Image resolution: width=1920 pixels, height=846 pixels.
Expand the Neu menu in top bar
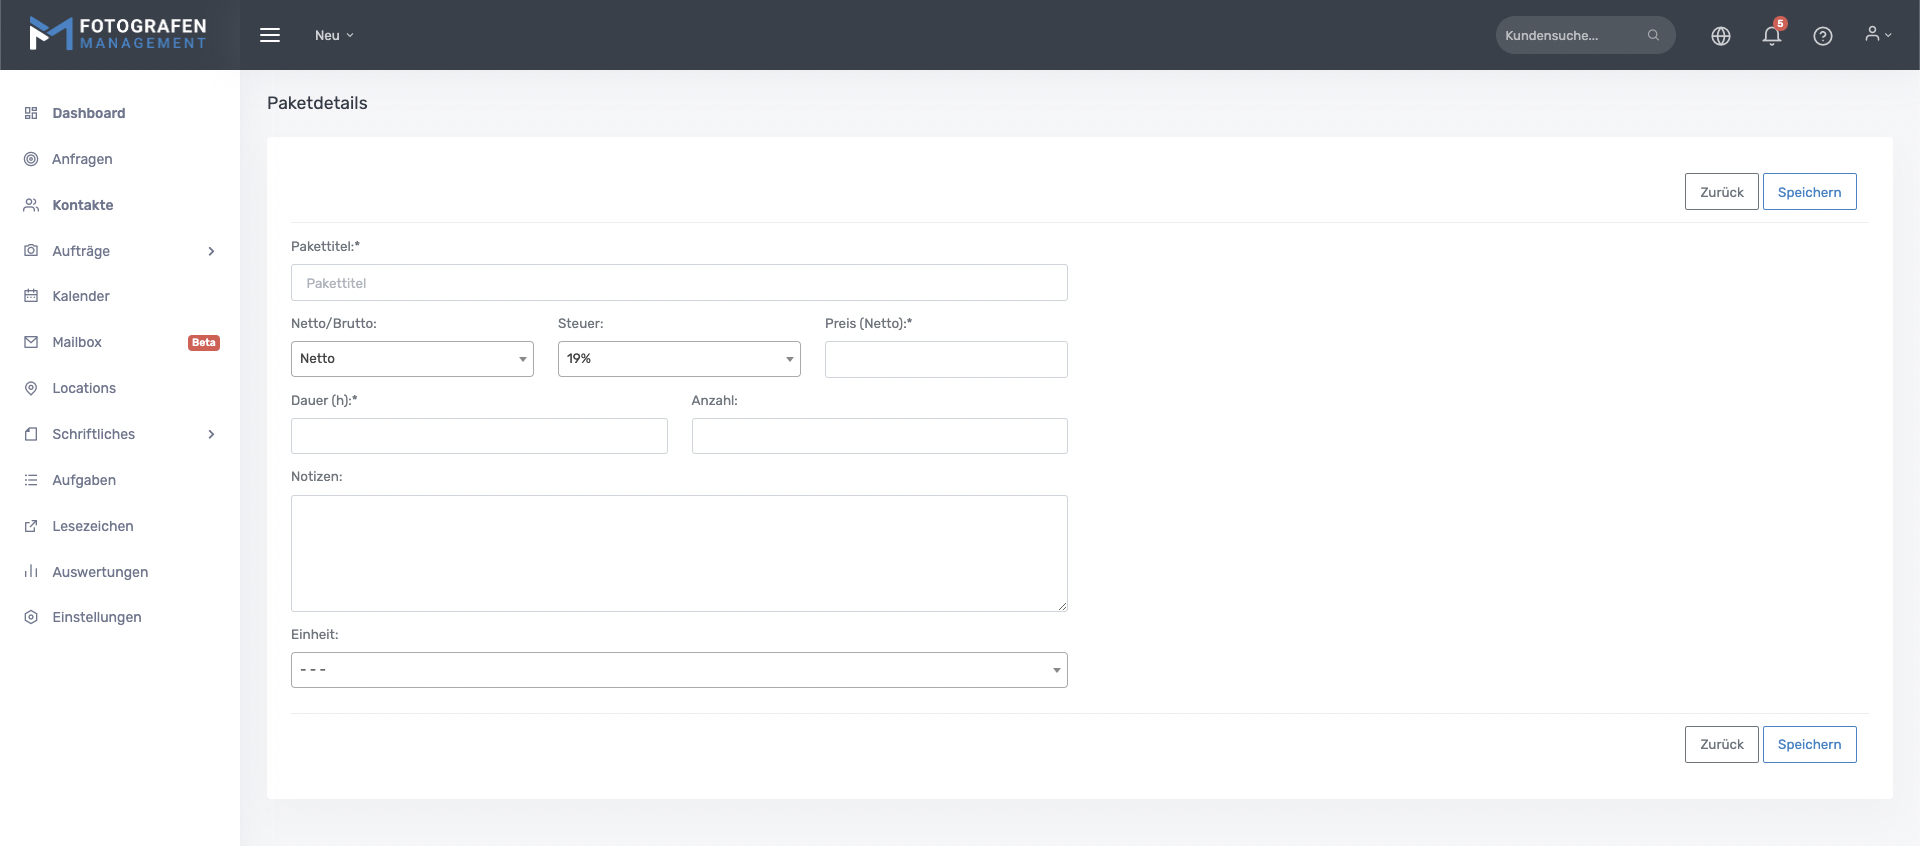pos(334,35)
